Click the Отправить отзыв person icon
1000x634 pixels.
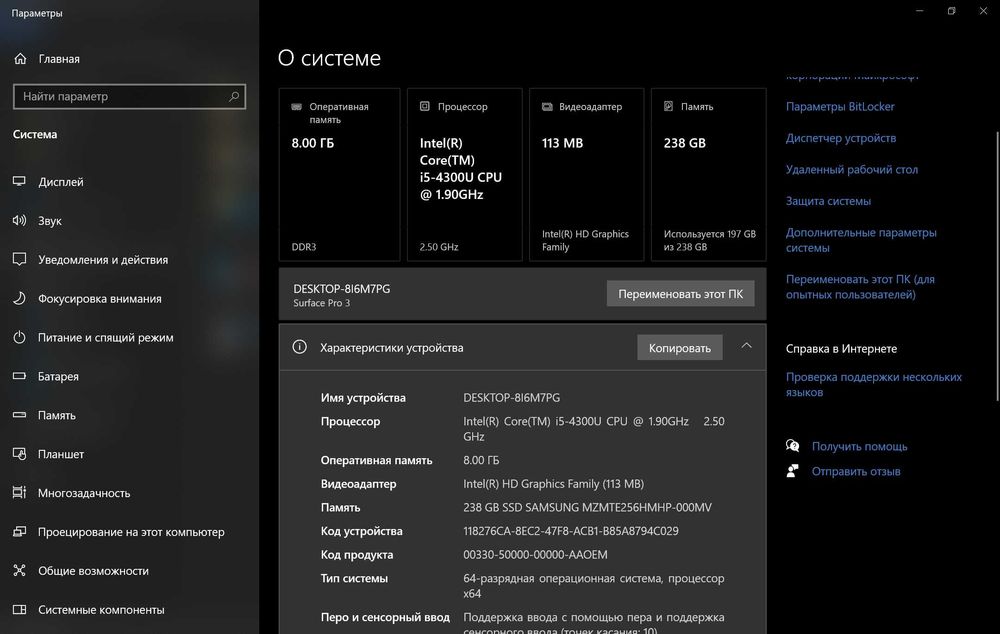tap(792, 471)
